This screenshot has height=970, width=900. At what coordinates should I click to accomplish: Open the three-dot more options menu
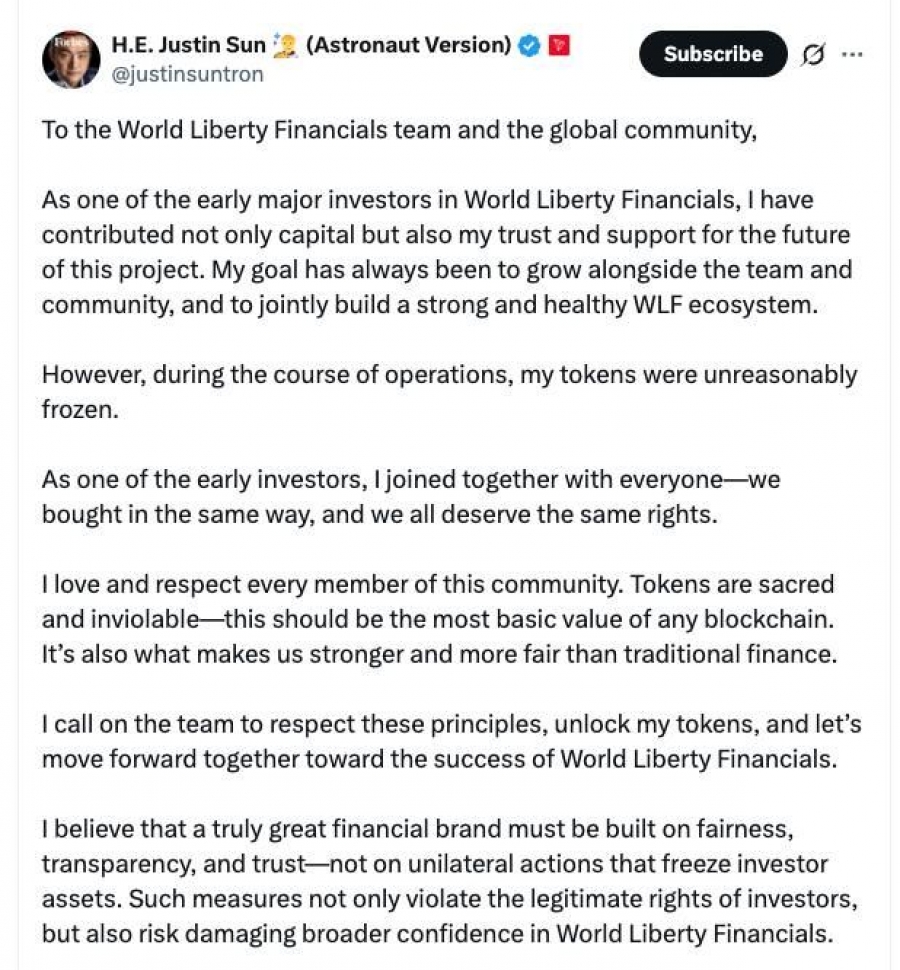pos(852,55)
